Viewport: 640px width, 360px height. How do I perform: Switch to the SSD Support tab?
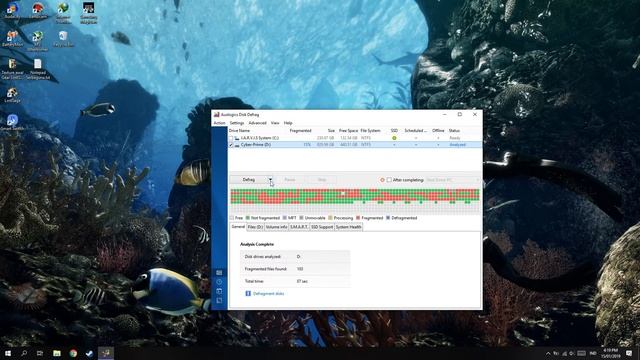point(322,227)
